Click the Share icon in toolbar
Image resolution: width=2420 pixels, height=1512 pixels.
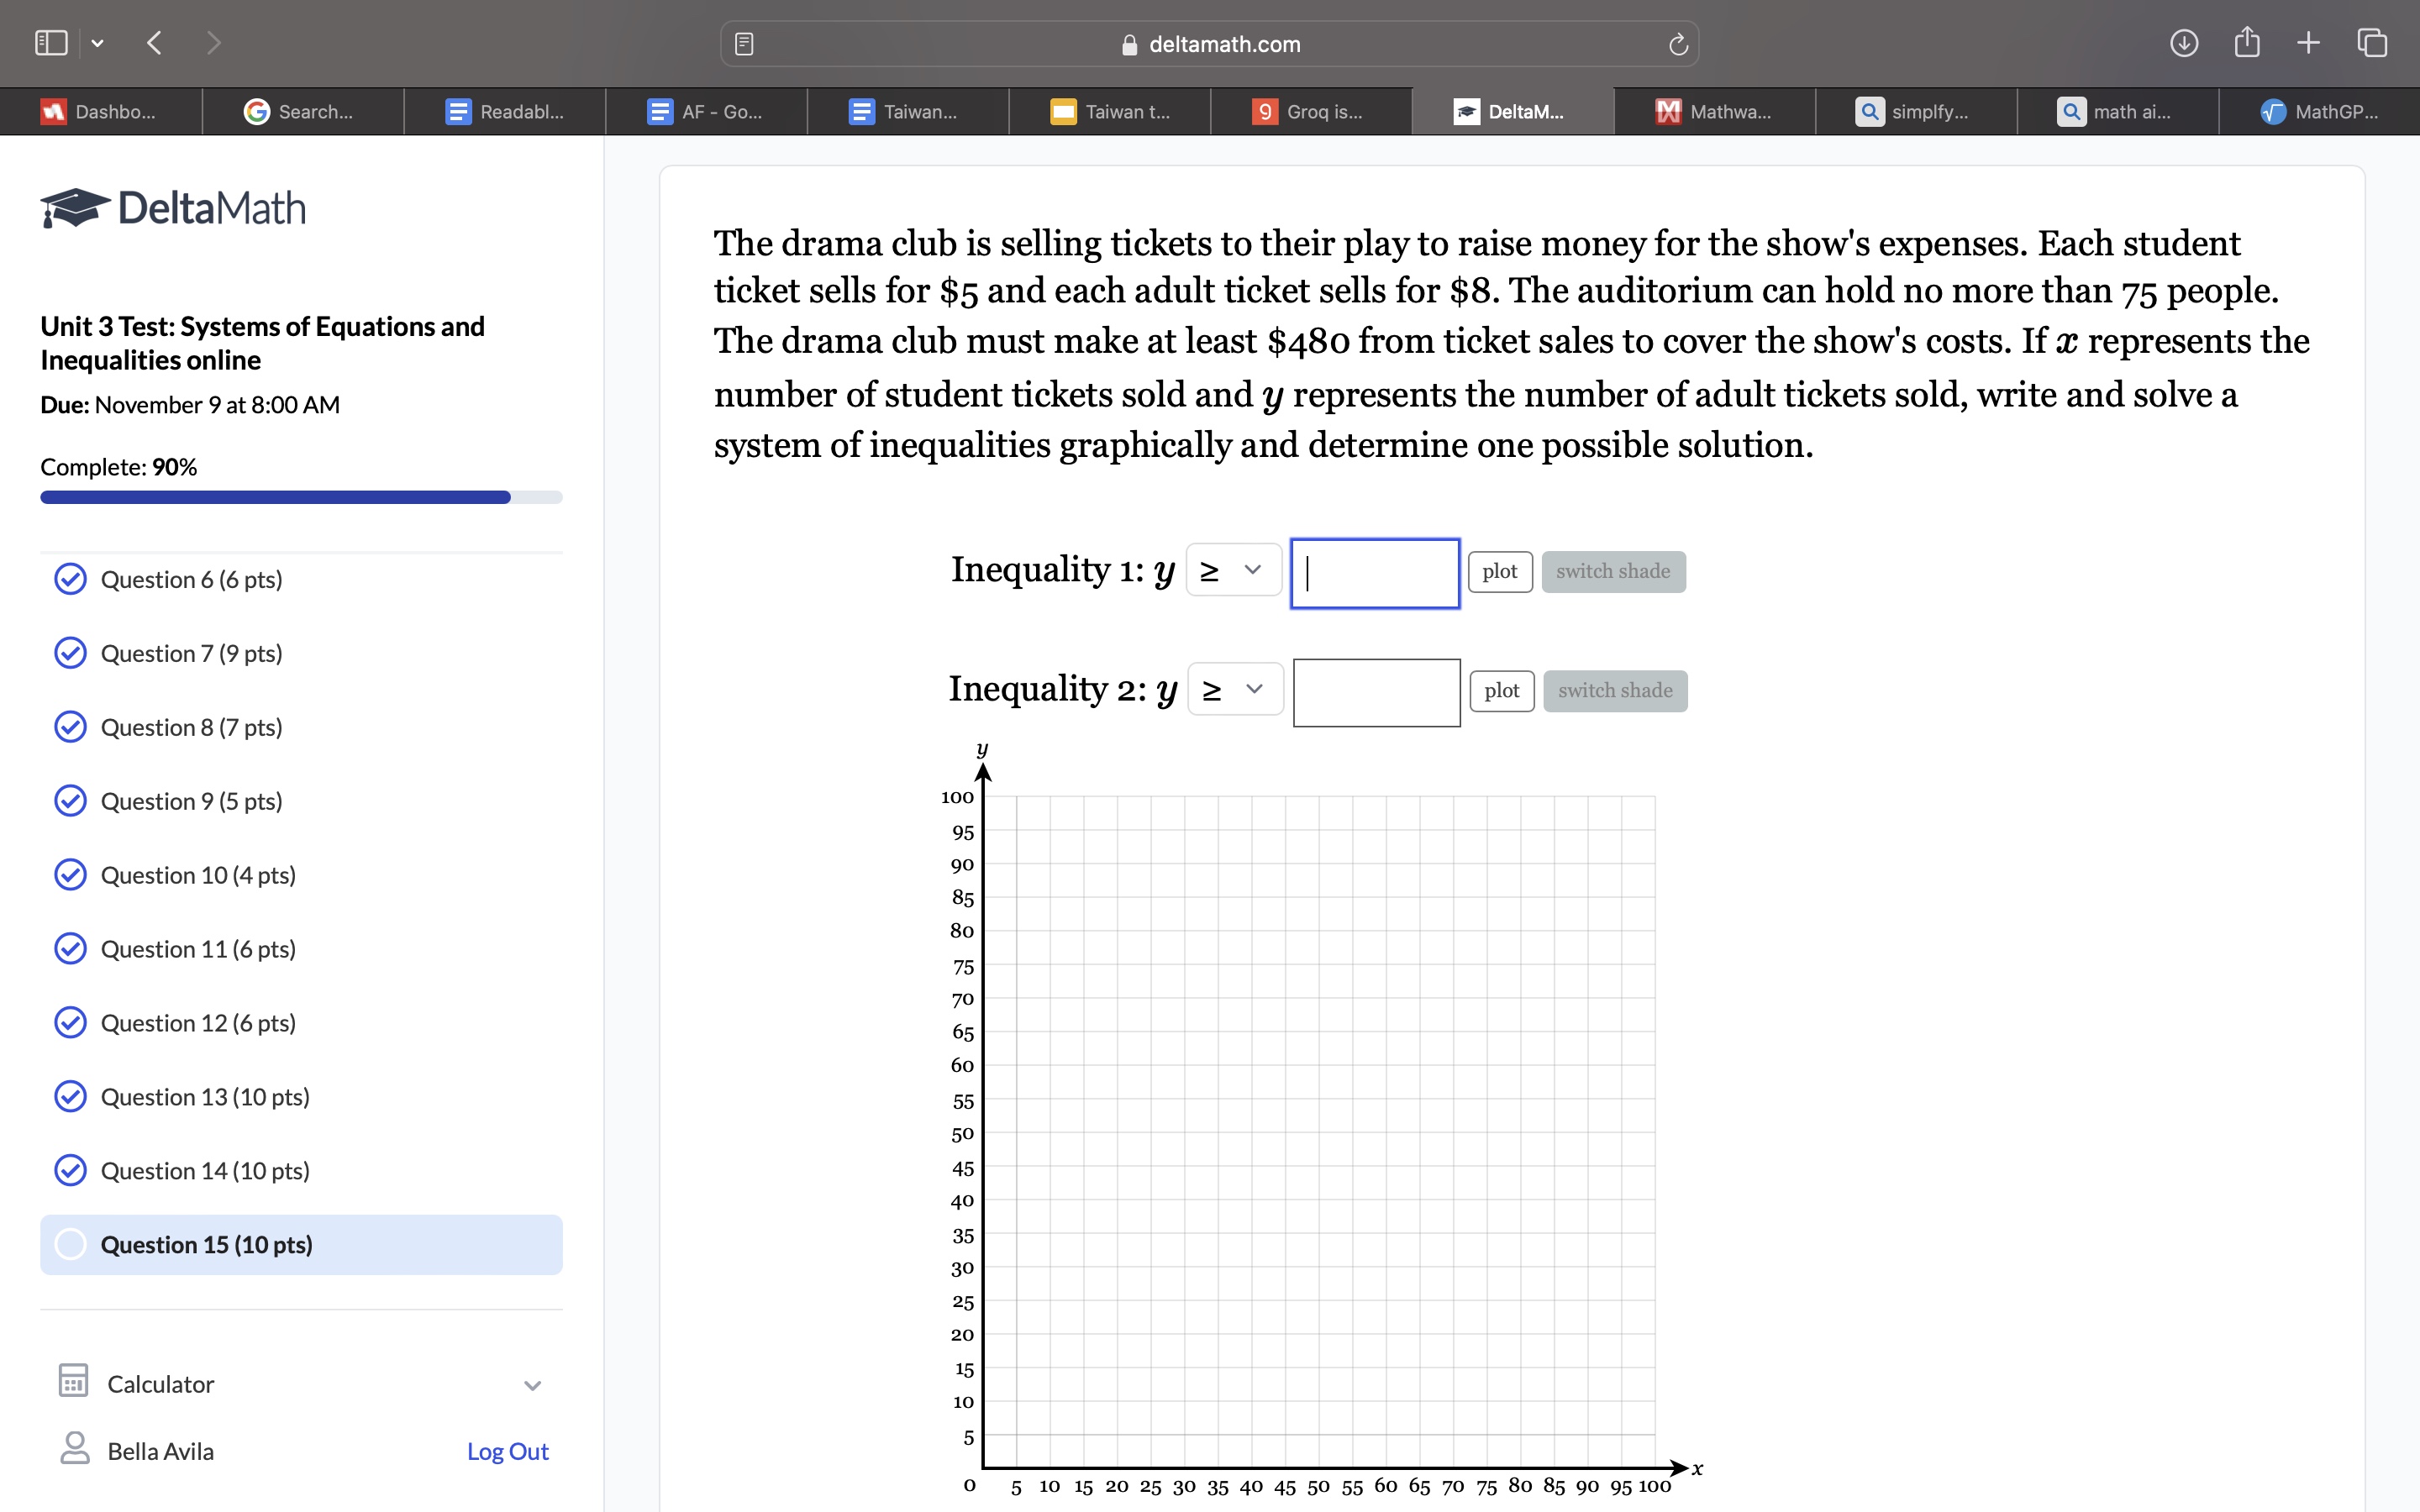click(x=2247, y=42)
